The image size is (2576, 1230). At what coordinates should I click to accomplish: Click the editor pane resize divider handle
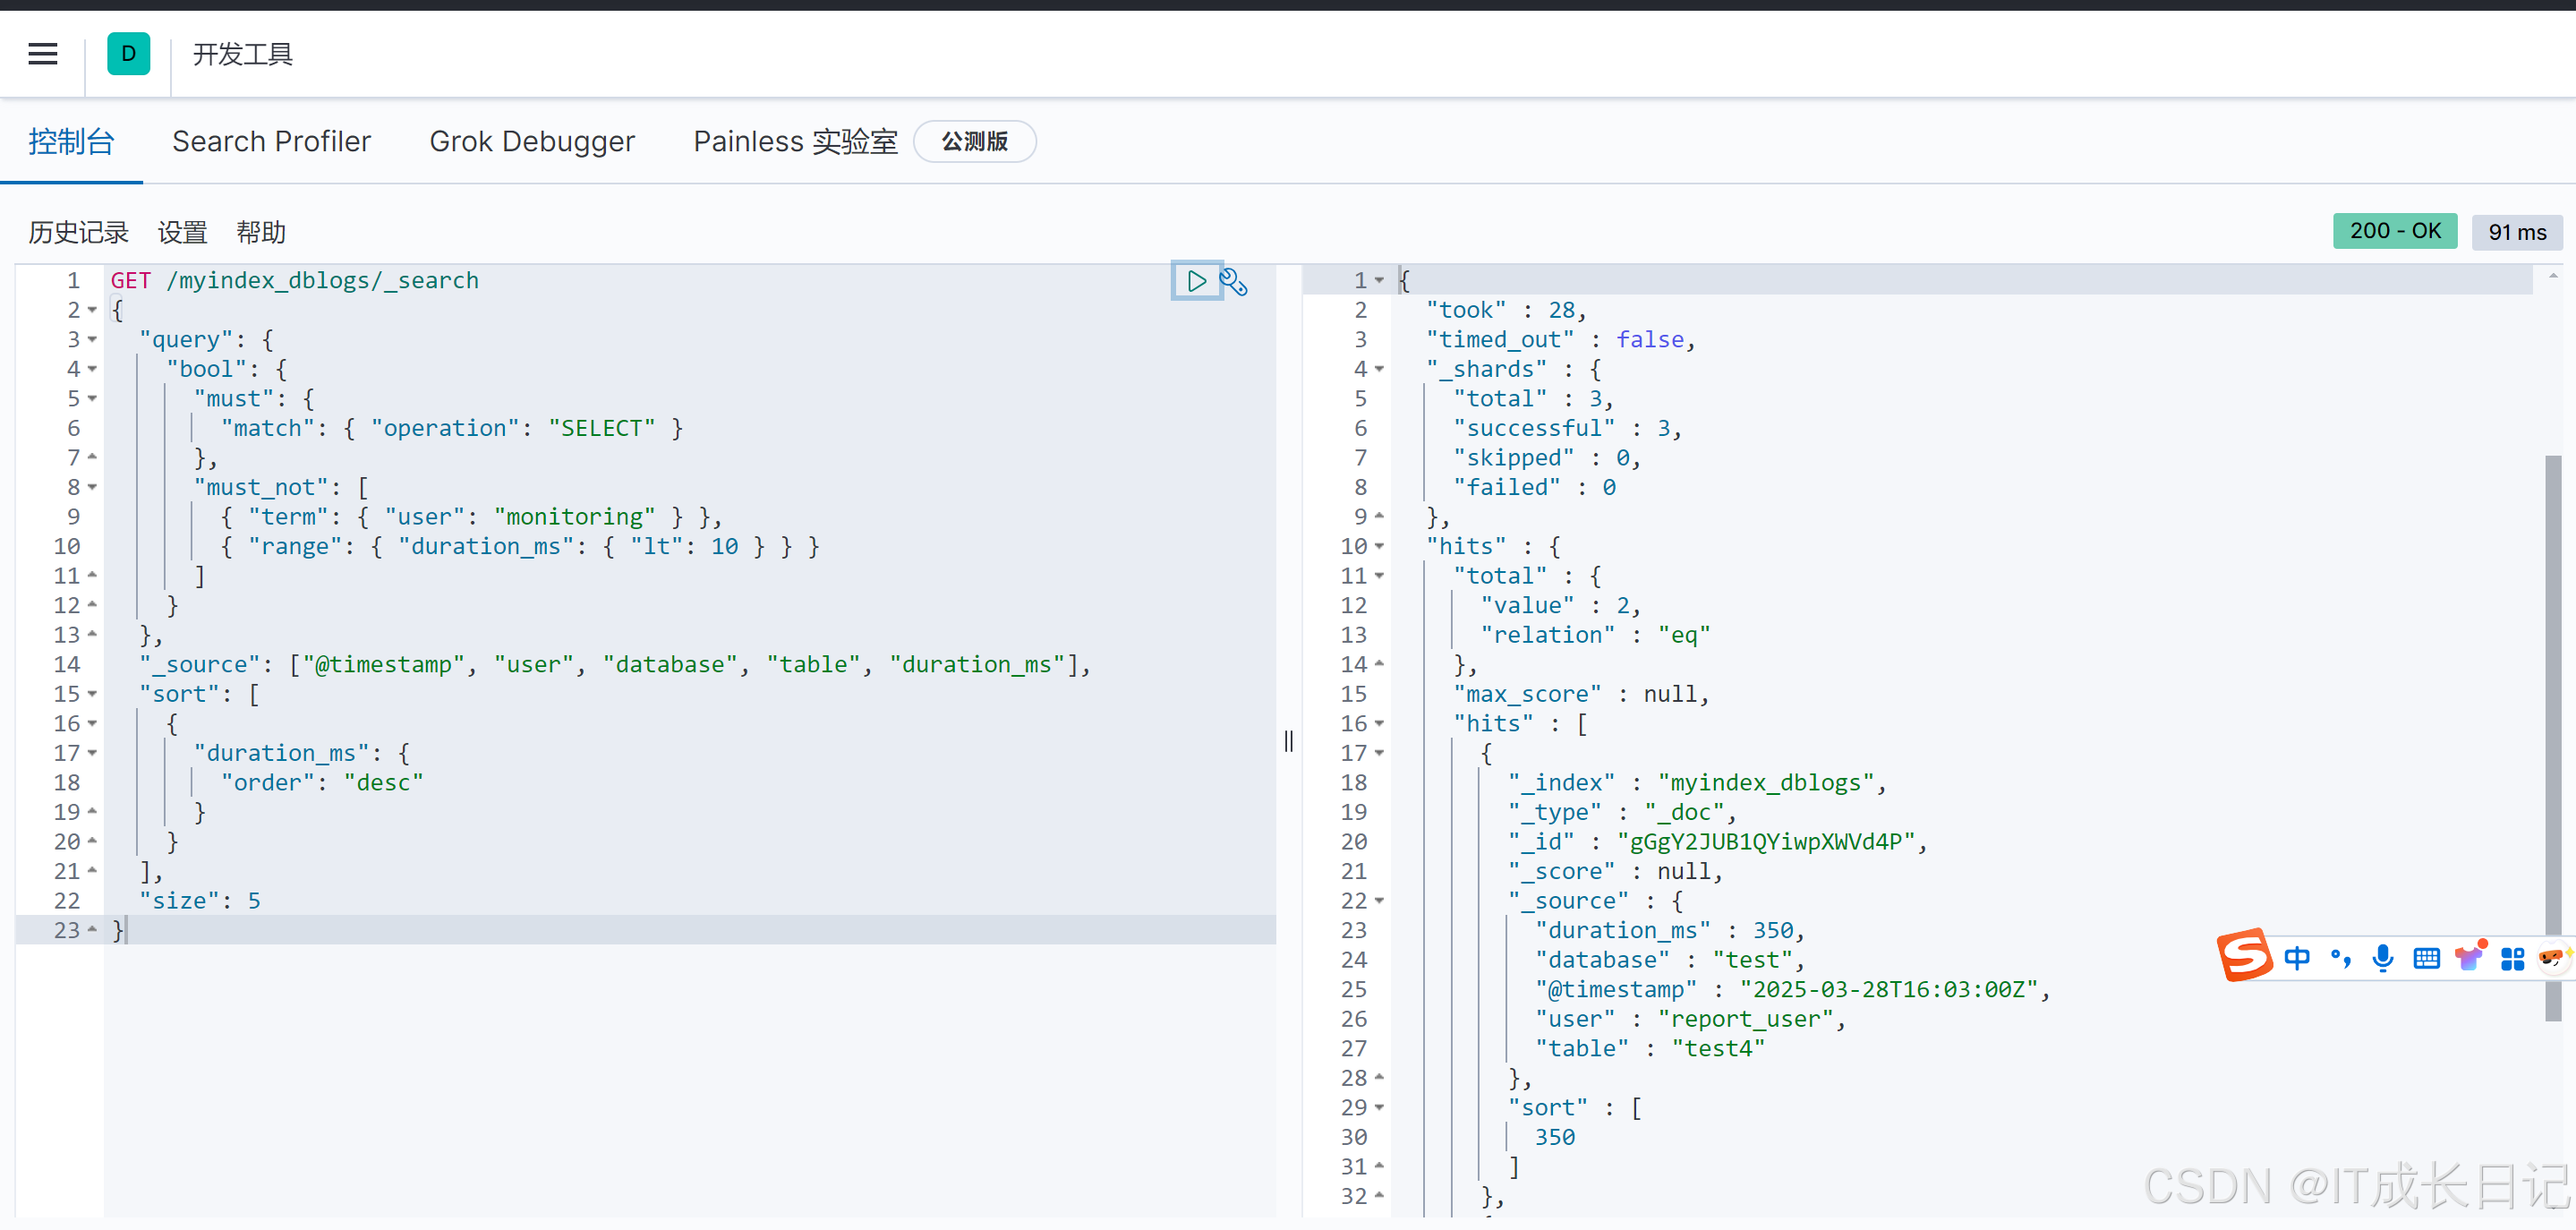point(1289,741)
